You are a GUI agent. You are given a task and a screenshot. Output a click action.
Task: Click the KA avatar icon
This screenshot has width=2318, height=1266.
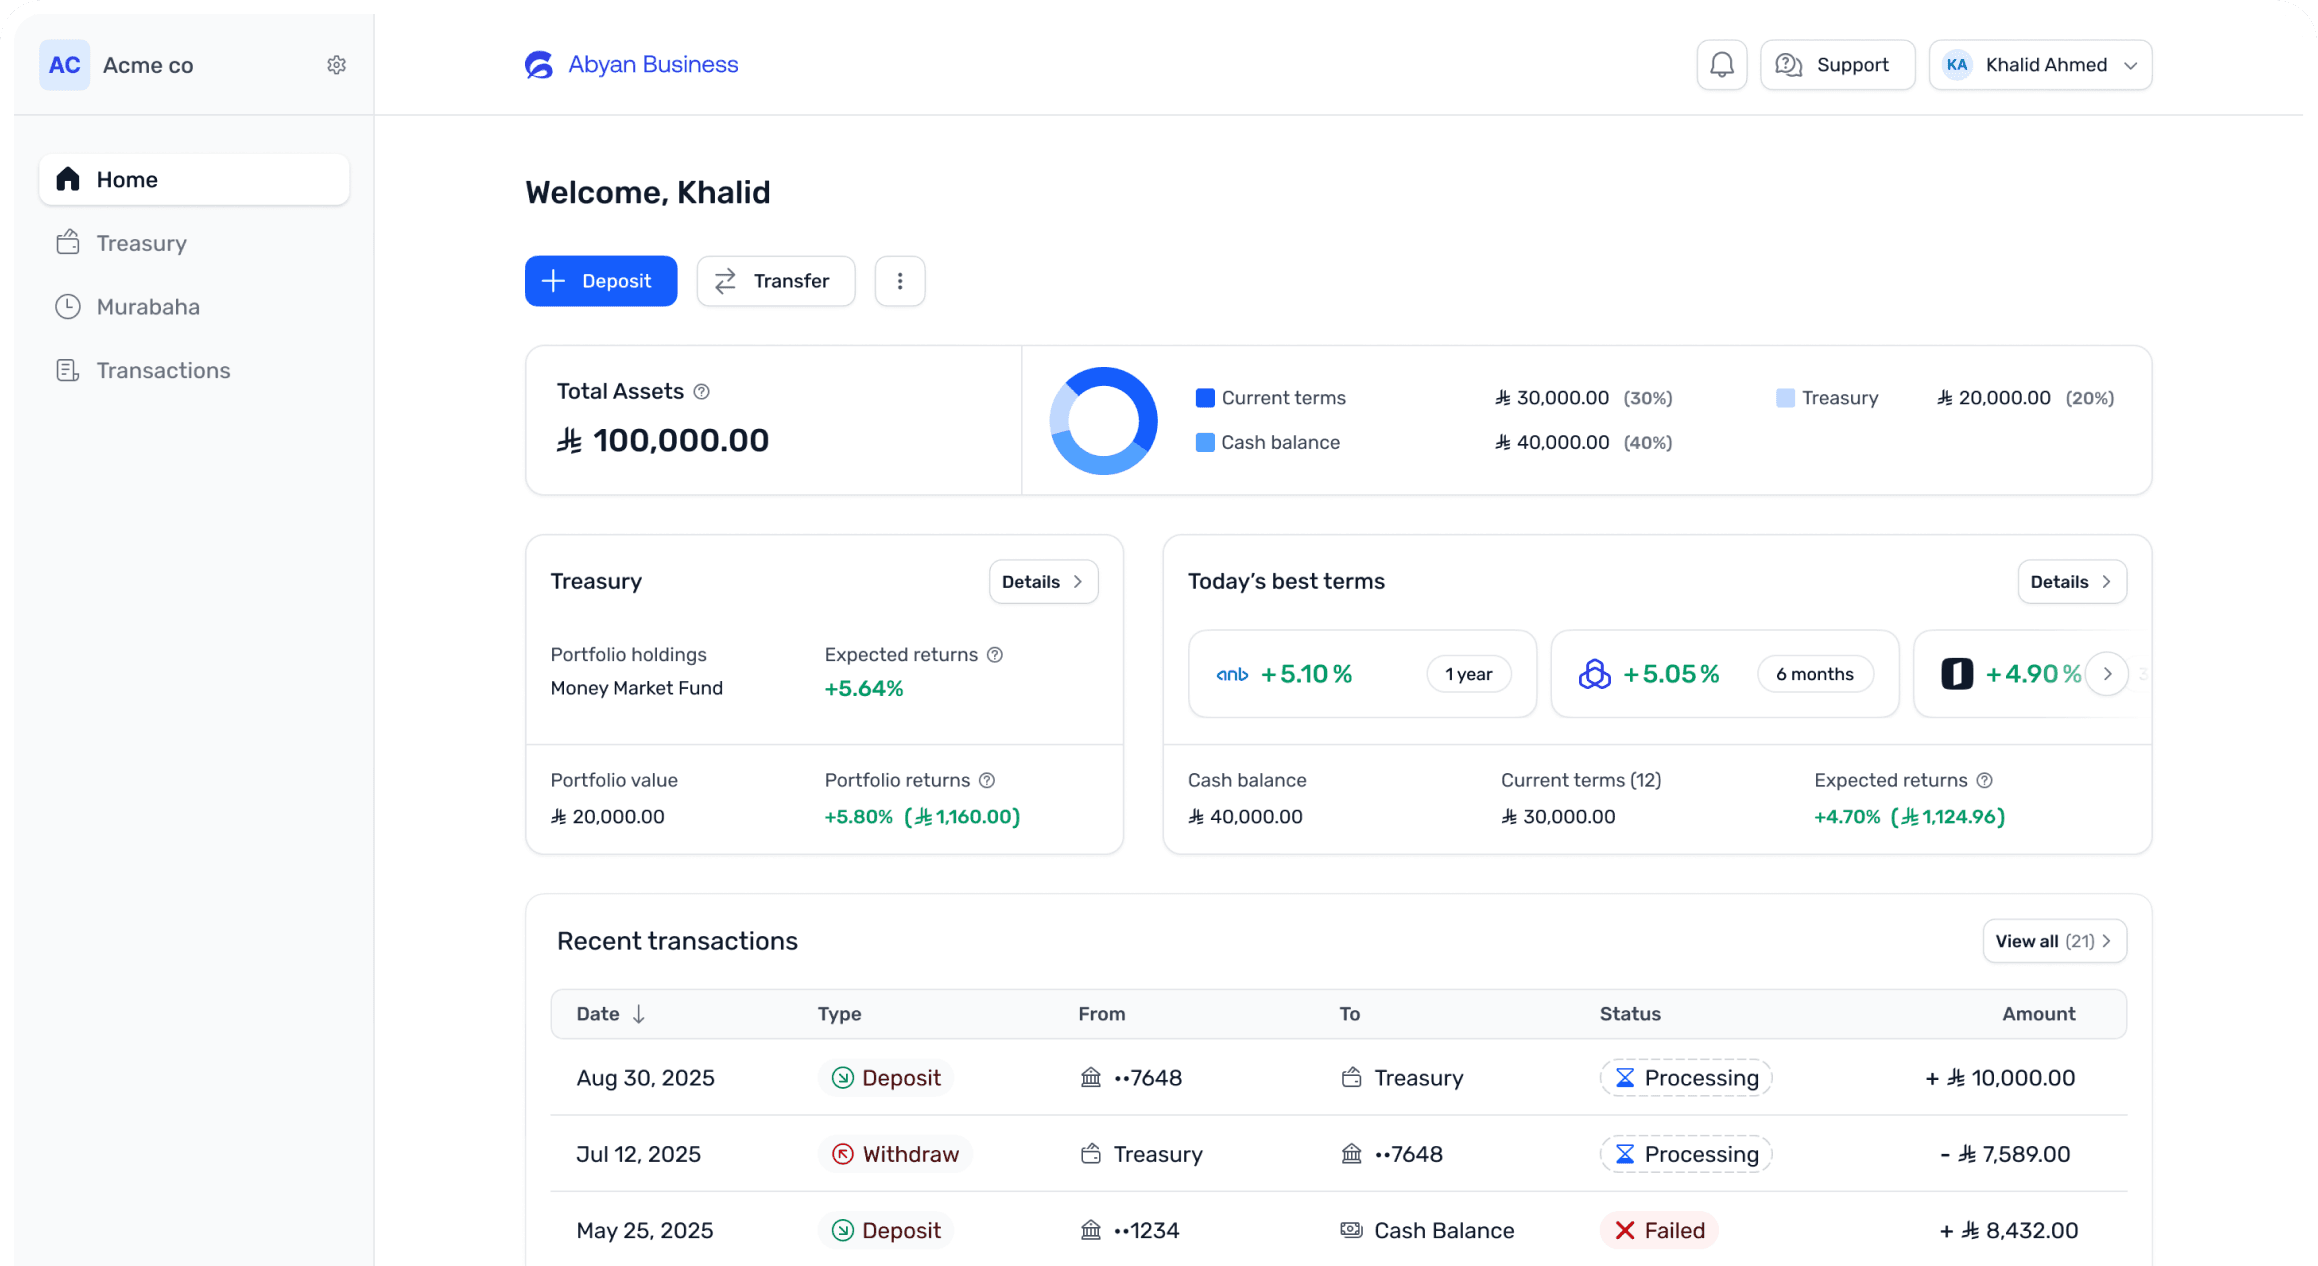pos(1956,65)
